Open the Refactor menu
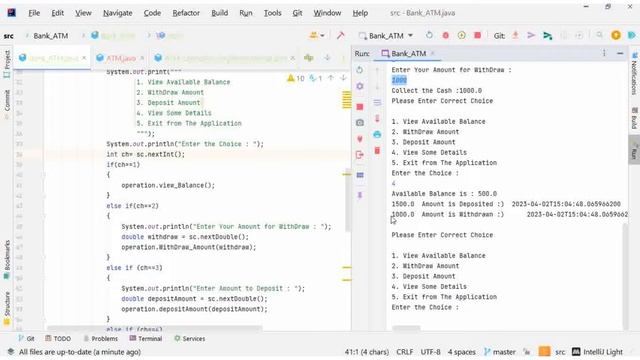Viewport: 640px width, 360px height. 186,13
